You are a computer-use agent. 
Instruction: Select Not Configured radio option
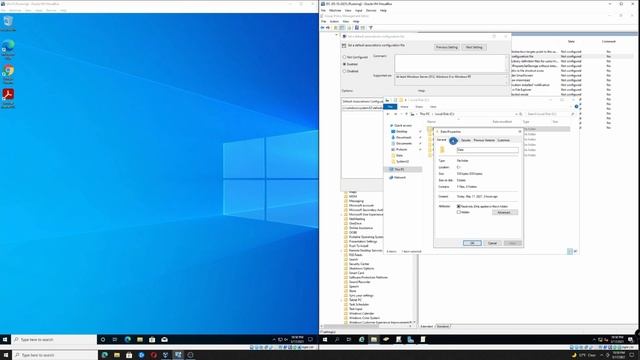pyautogui.click(x=344, y=57)
